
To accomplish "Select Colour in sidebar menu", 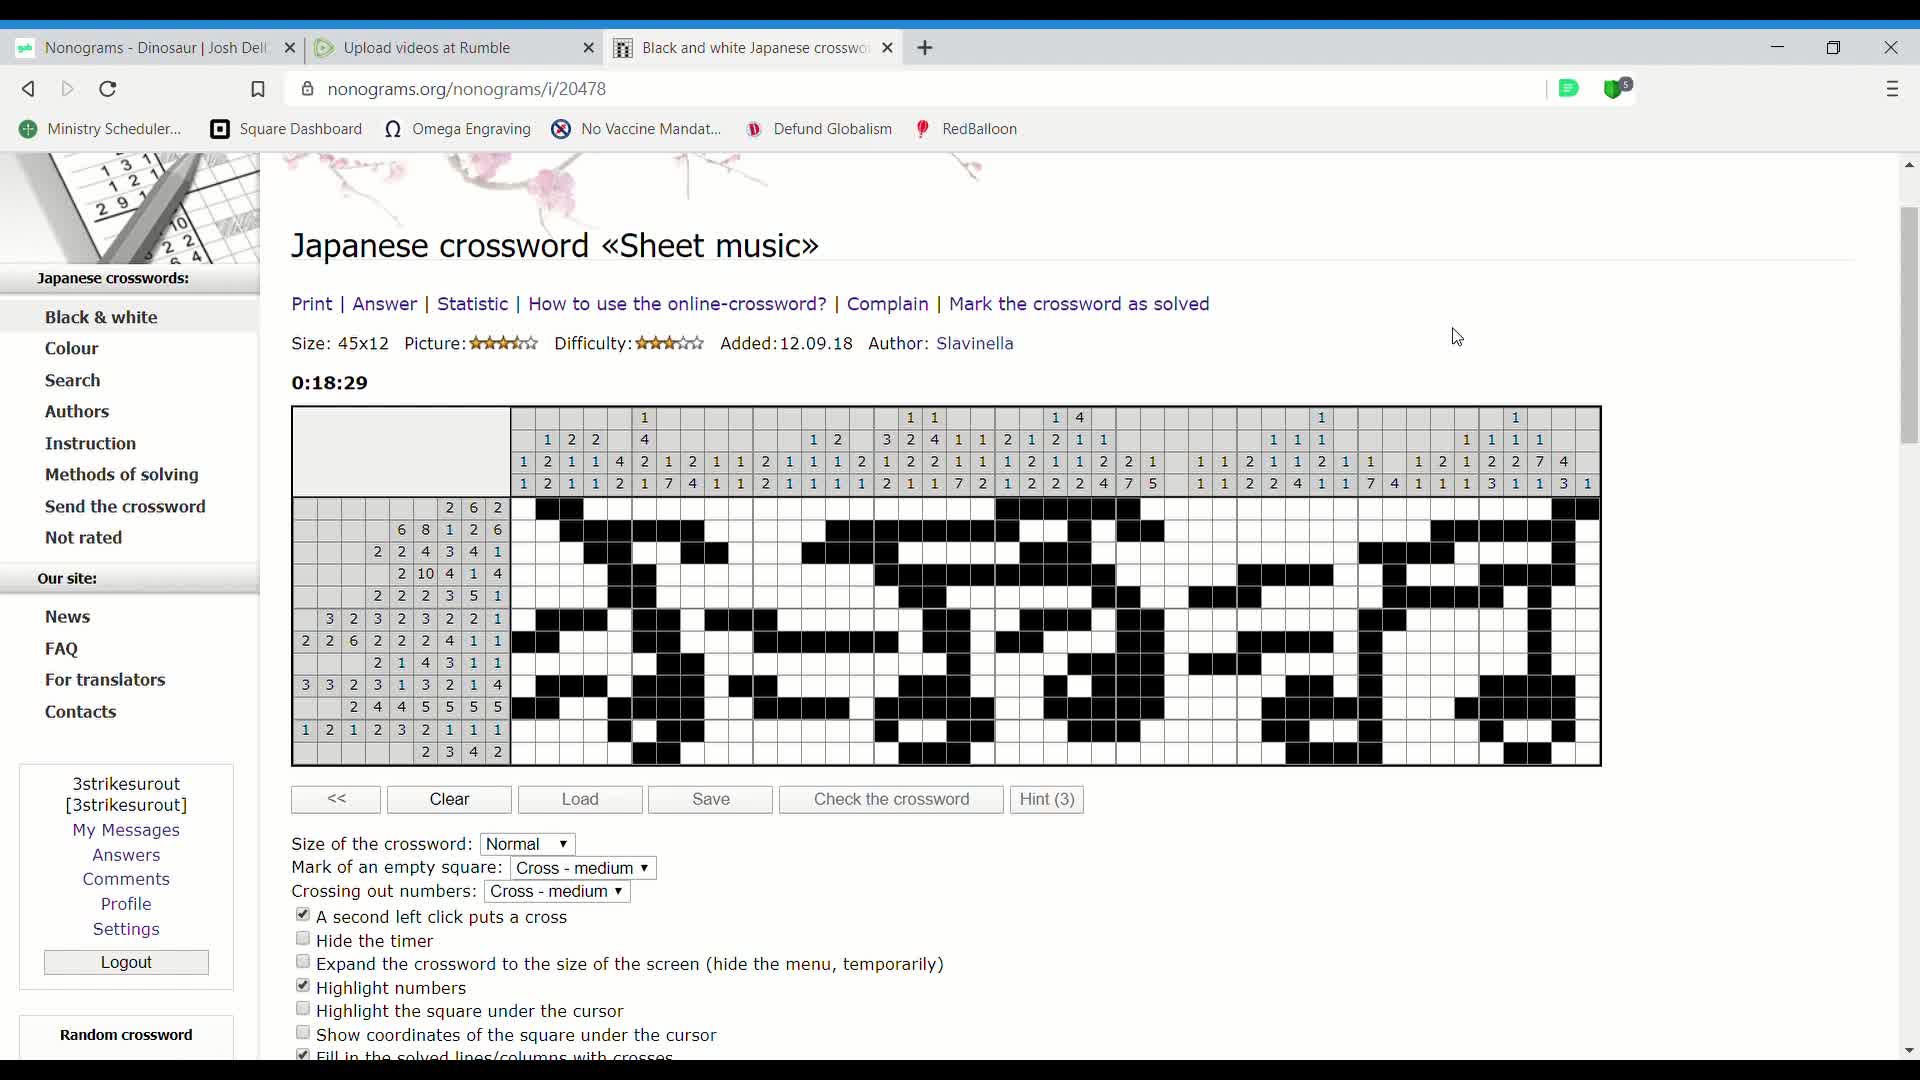I will click(x=72, y=348).
